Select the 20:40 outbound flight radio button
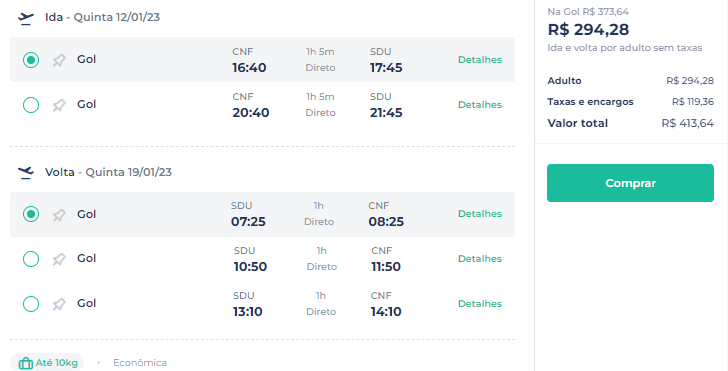The height and width of the screenshot is (371, 728). (31, 105)
